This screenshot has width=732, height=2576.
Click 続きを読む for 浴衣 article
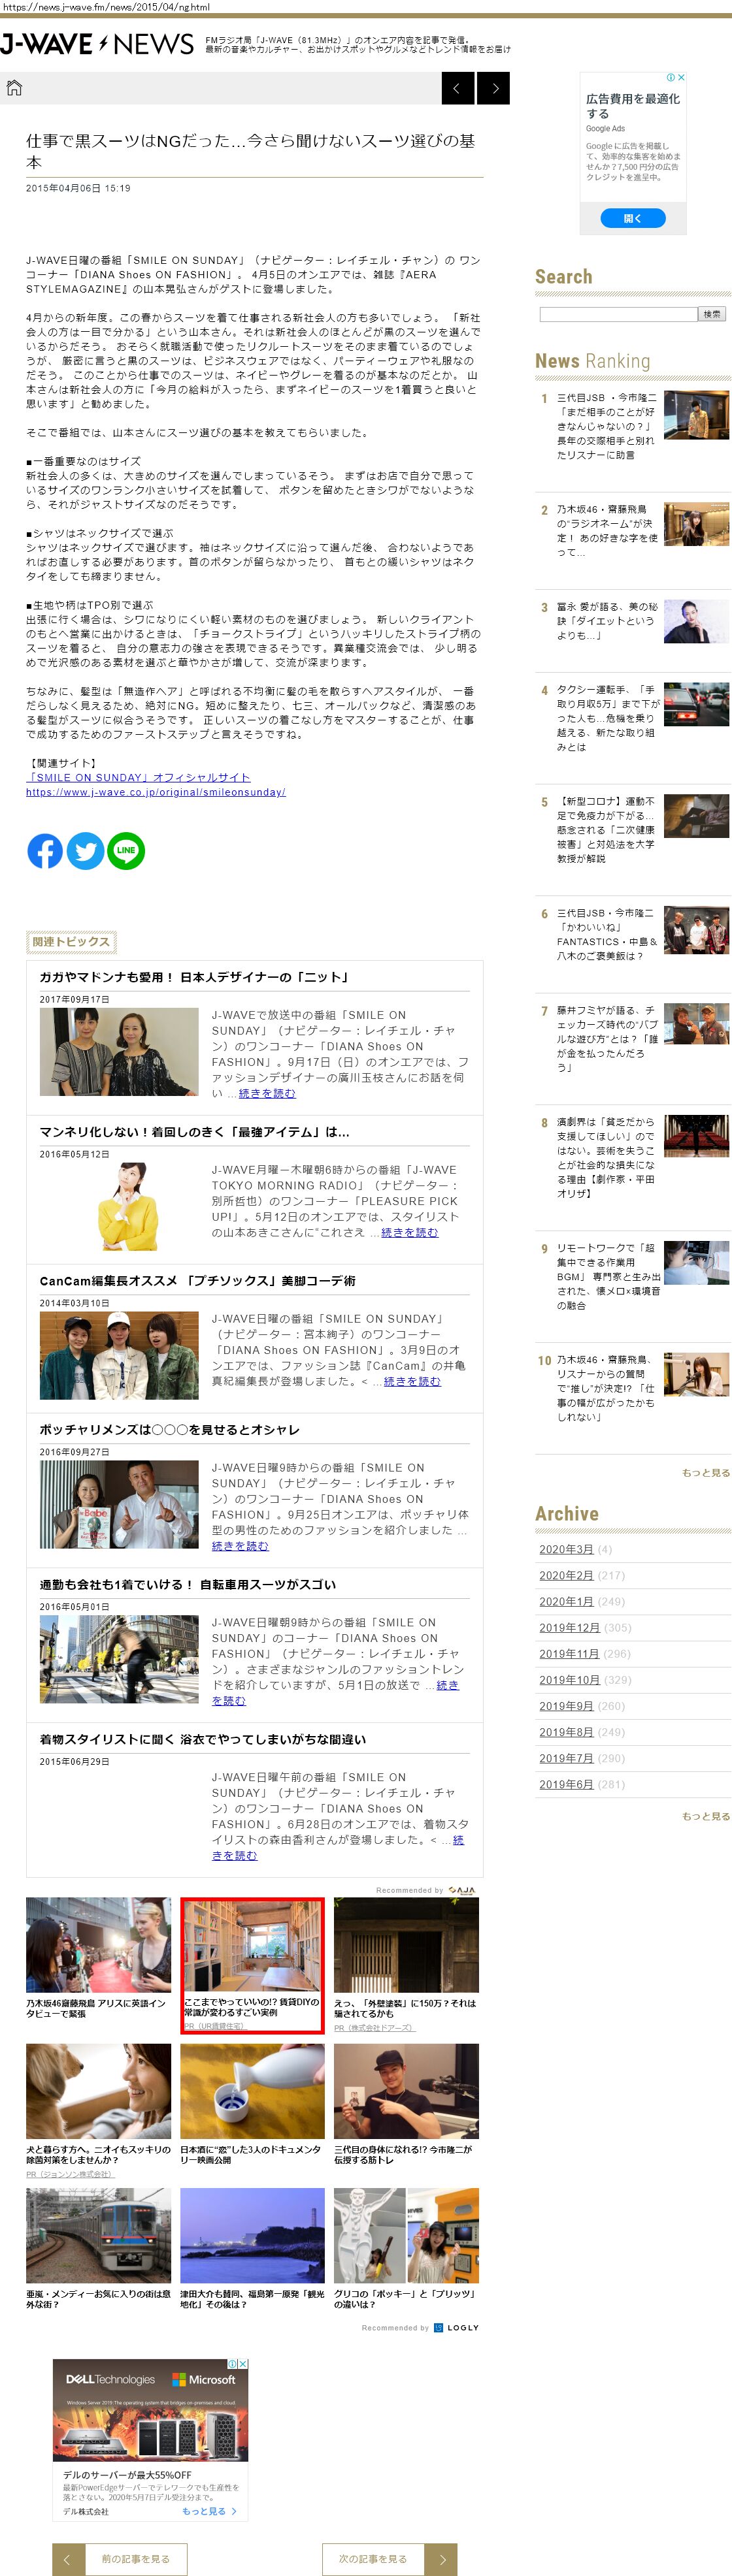pyautogui.click(x=234, y=1855)
